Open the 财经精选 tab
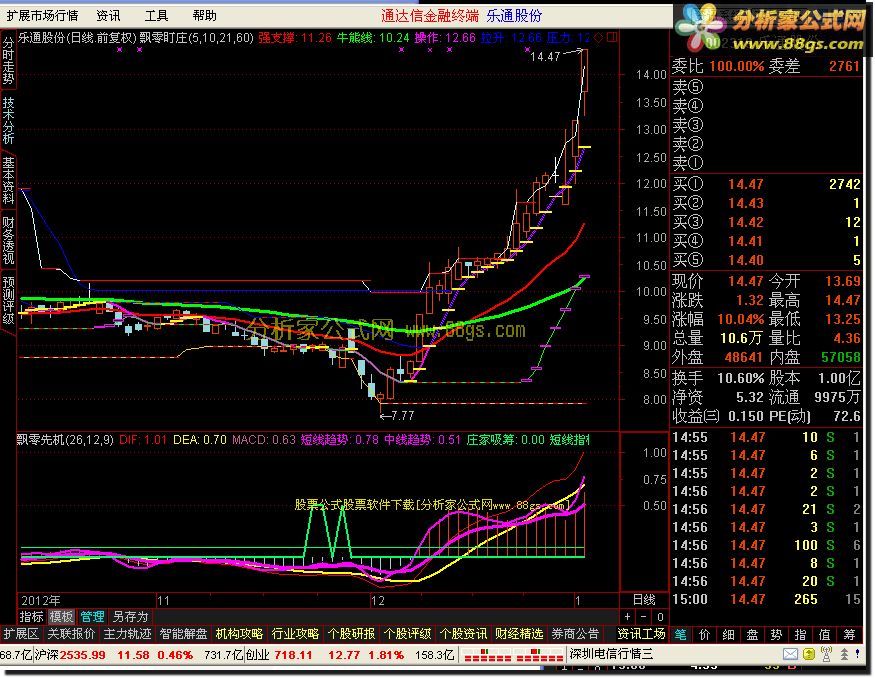The height and width of the screenshot is (678, 875). tap(519, 634)
